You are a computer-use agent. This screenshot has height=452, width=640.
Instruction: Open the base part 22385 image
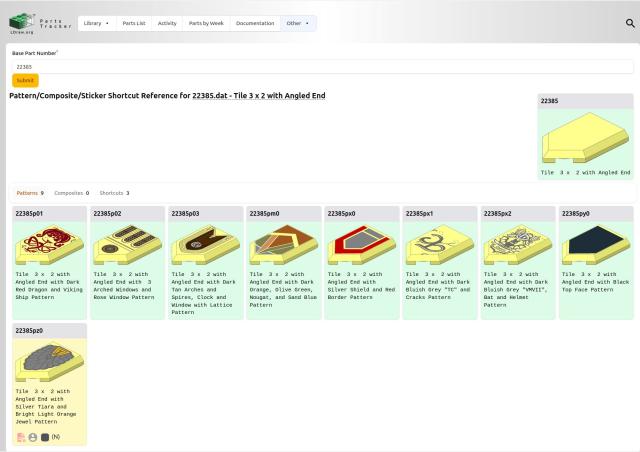585,138
